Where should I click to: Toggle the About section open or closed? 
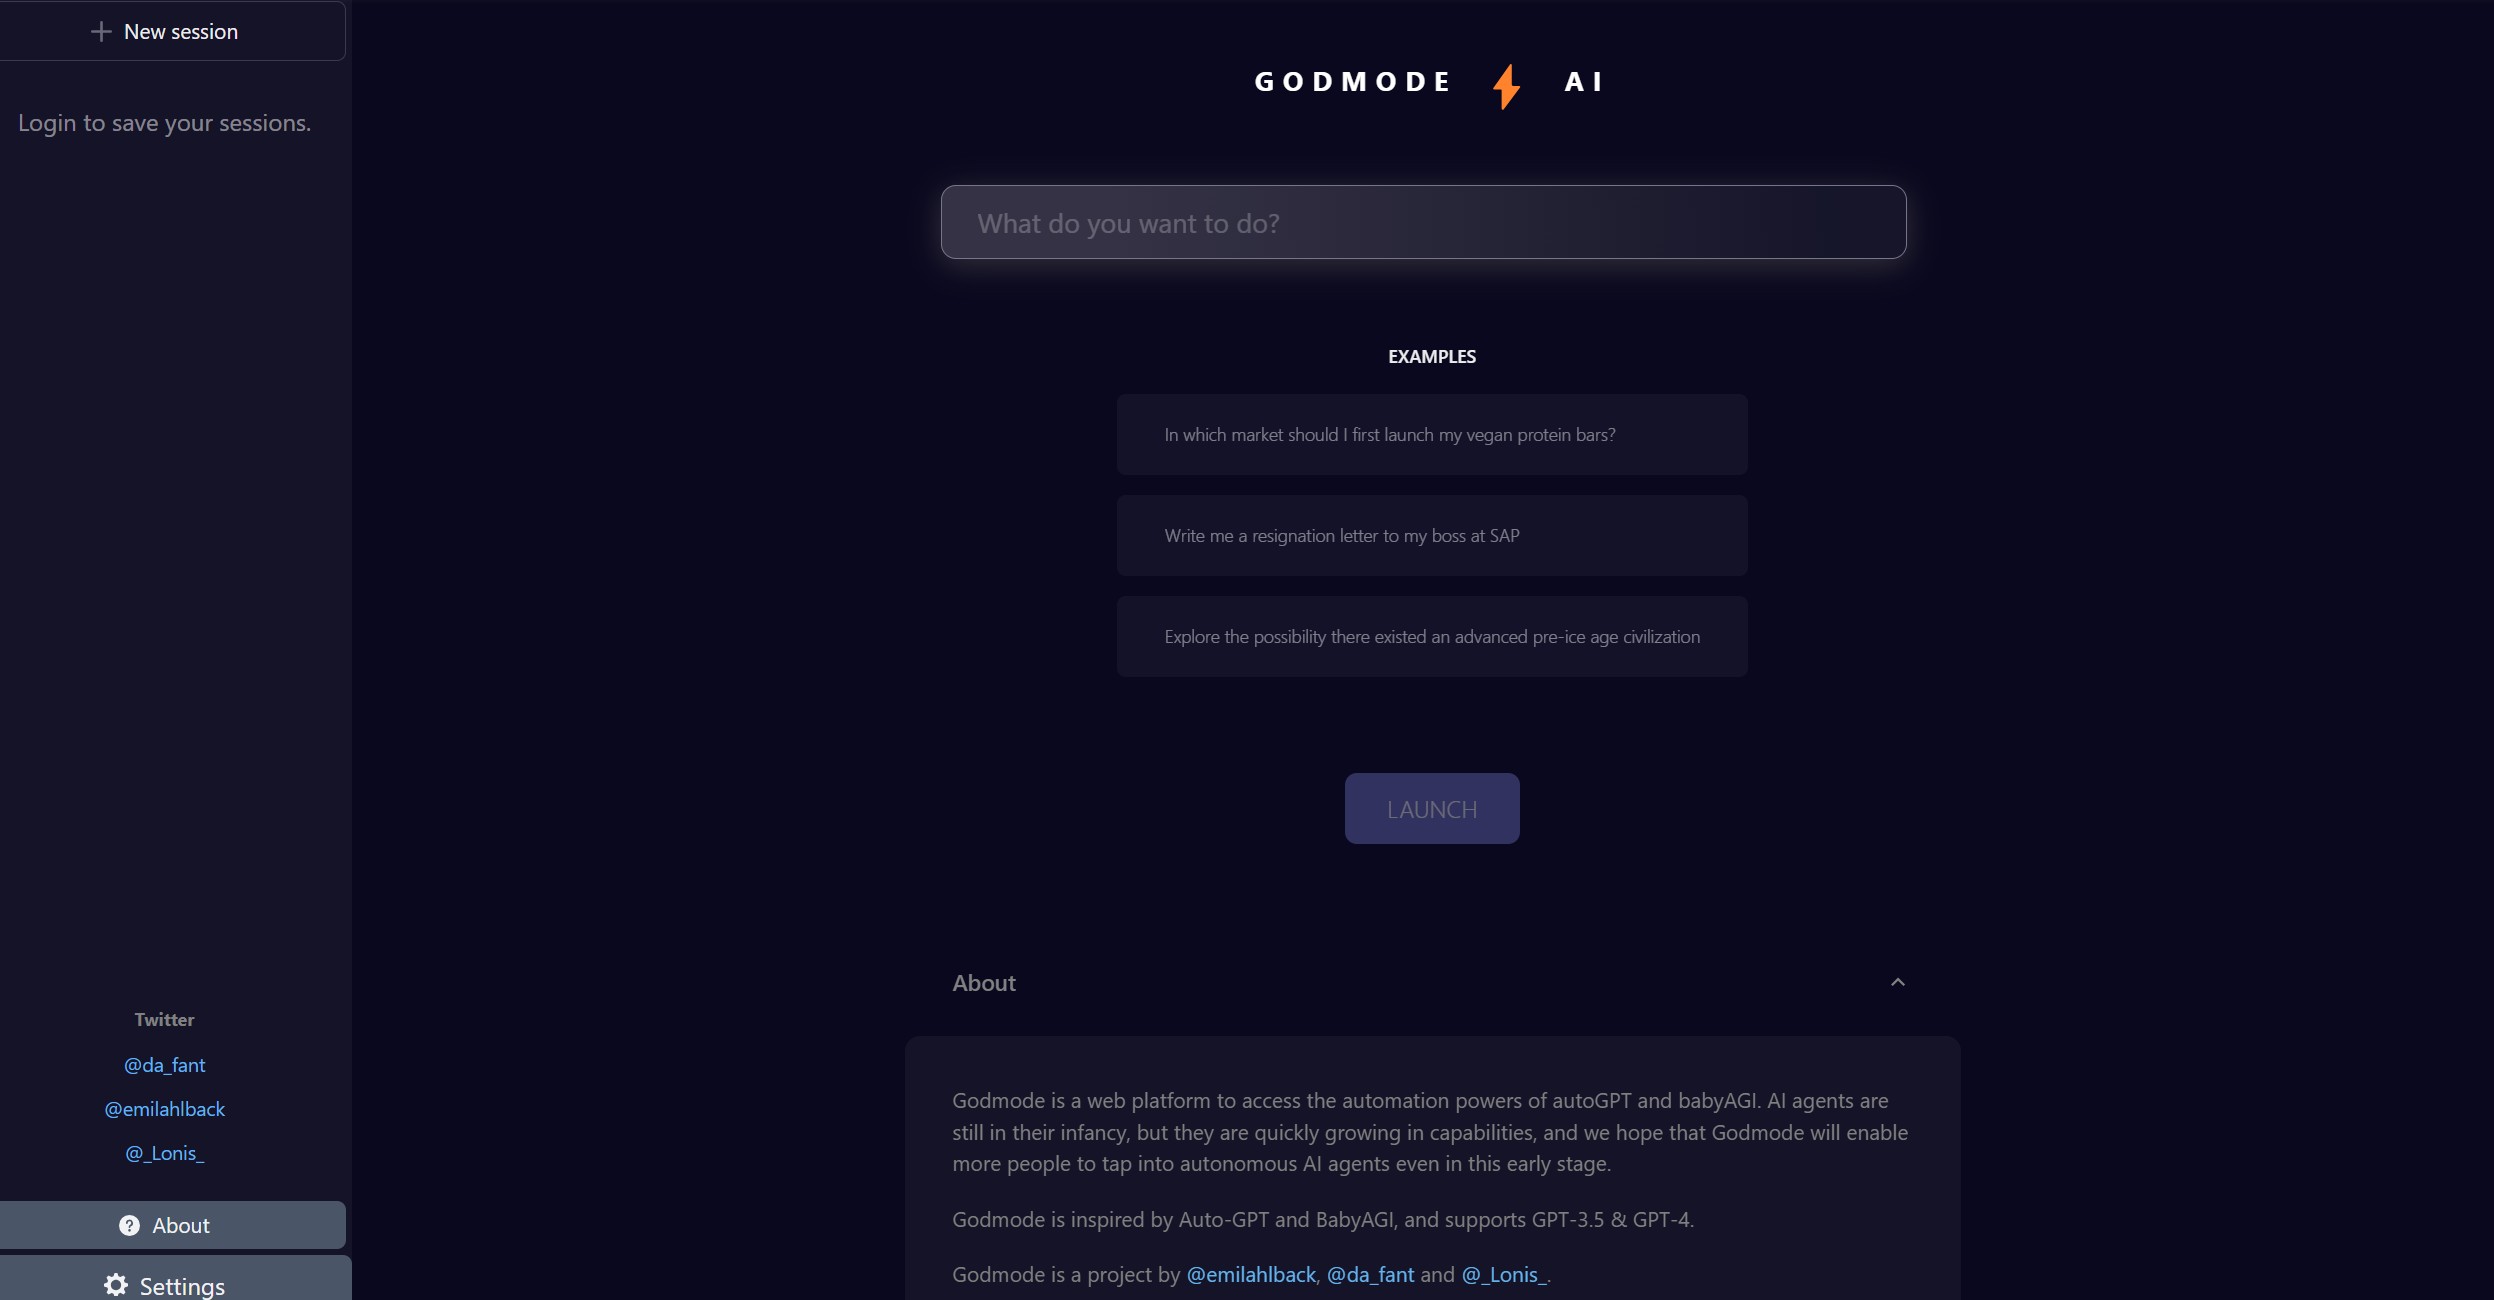[x=1899, y=980]
